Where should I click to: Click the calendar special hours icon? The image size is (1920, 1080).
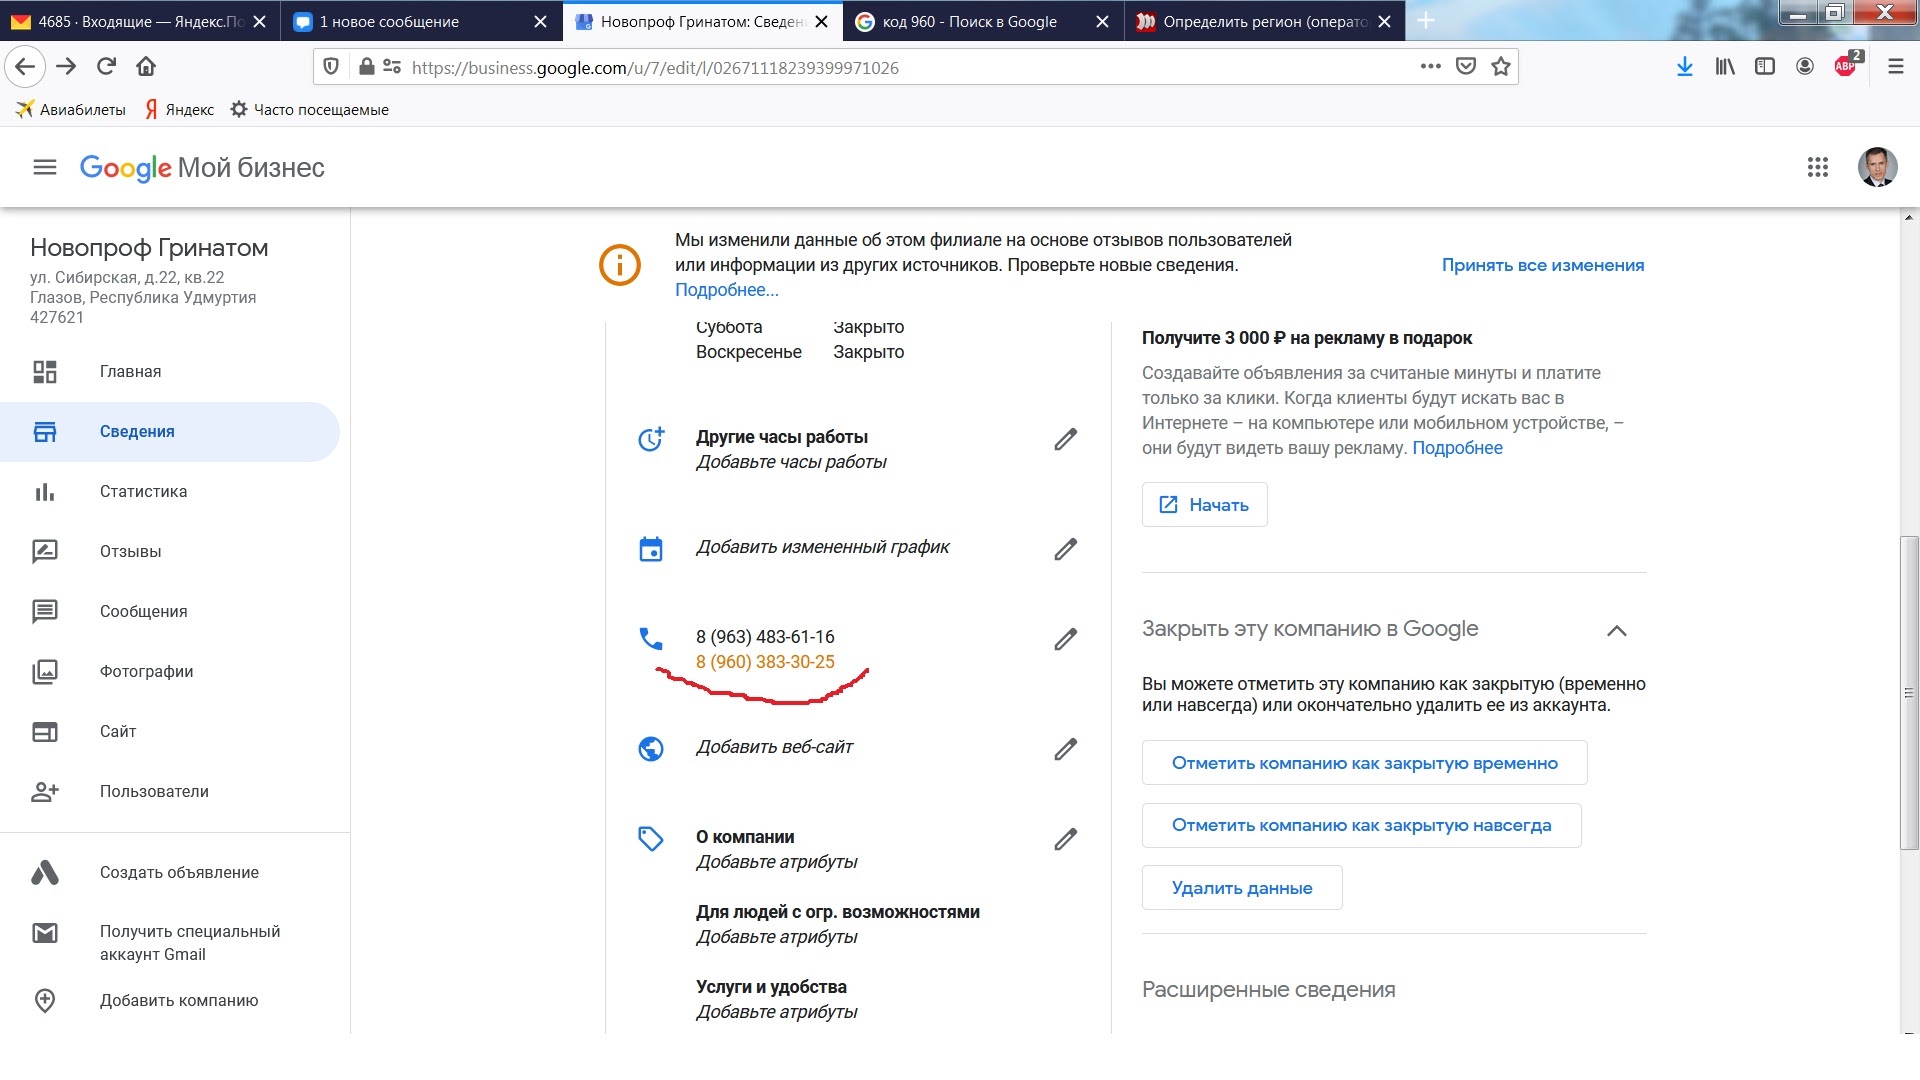click(651, 549)
